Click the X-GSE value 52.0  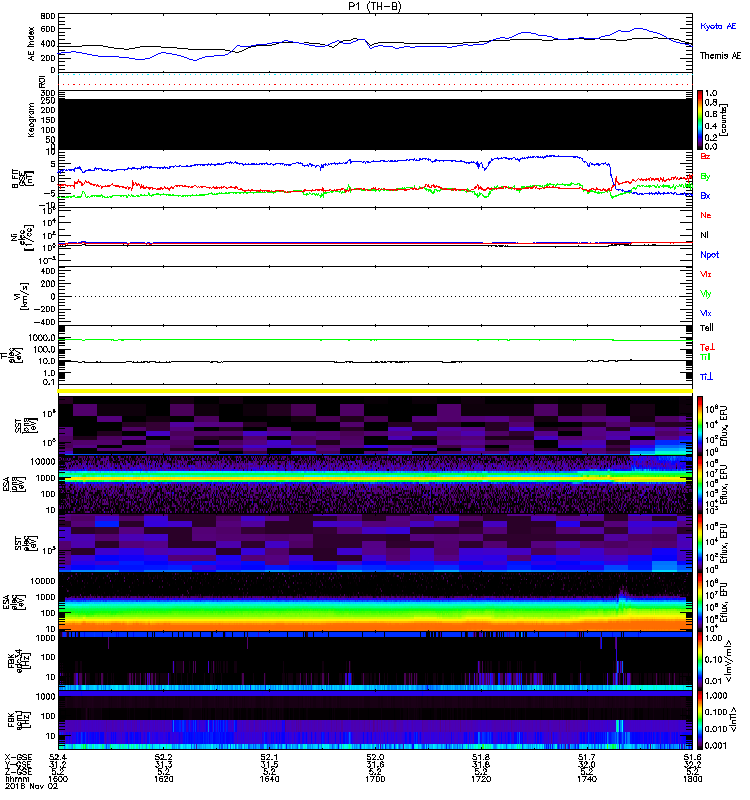click(375, 757)
